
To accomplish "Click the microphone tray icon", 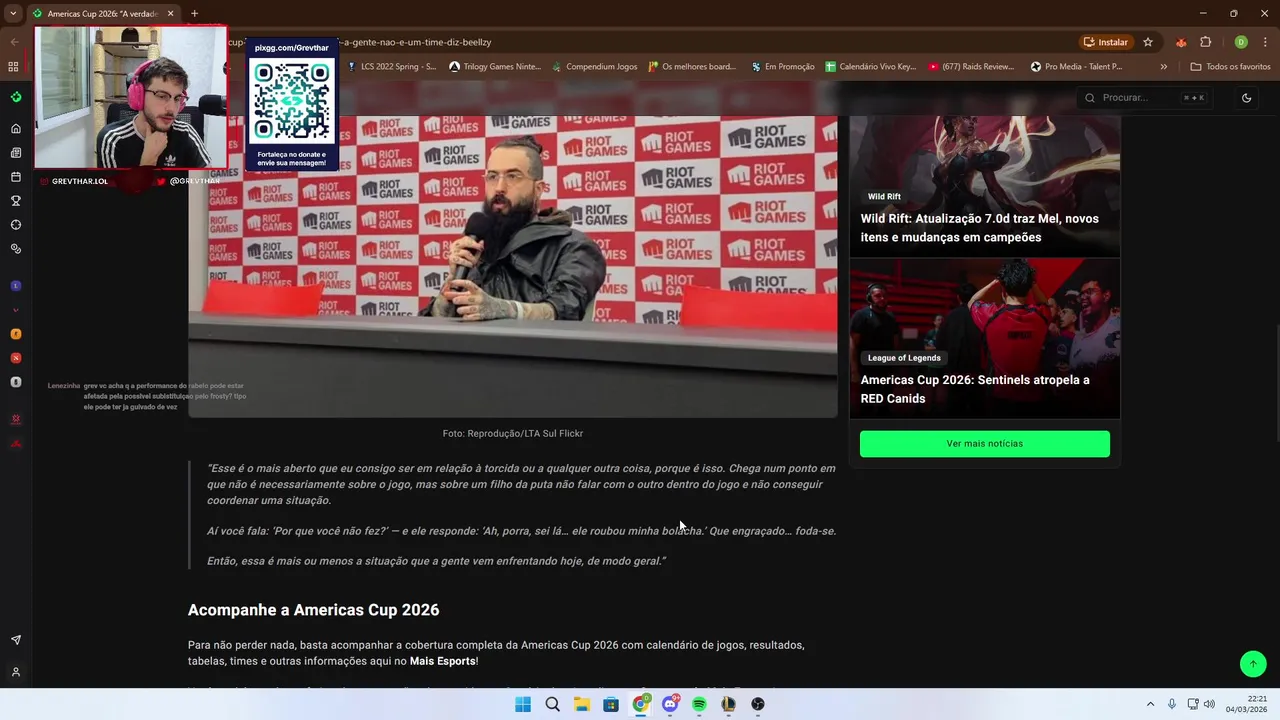I will click(x=1172, y=704).
